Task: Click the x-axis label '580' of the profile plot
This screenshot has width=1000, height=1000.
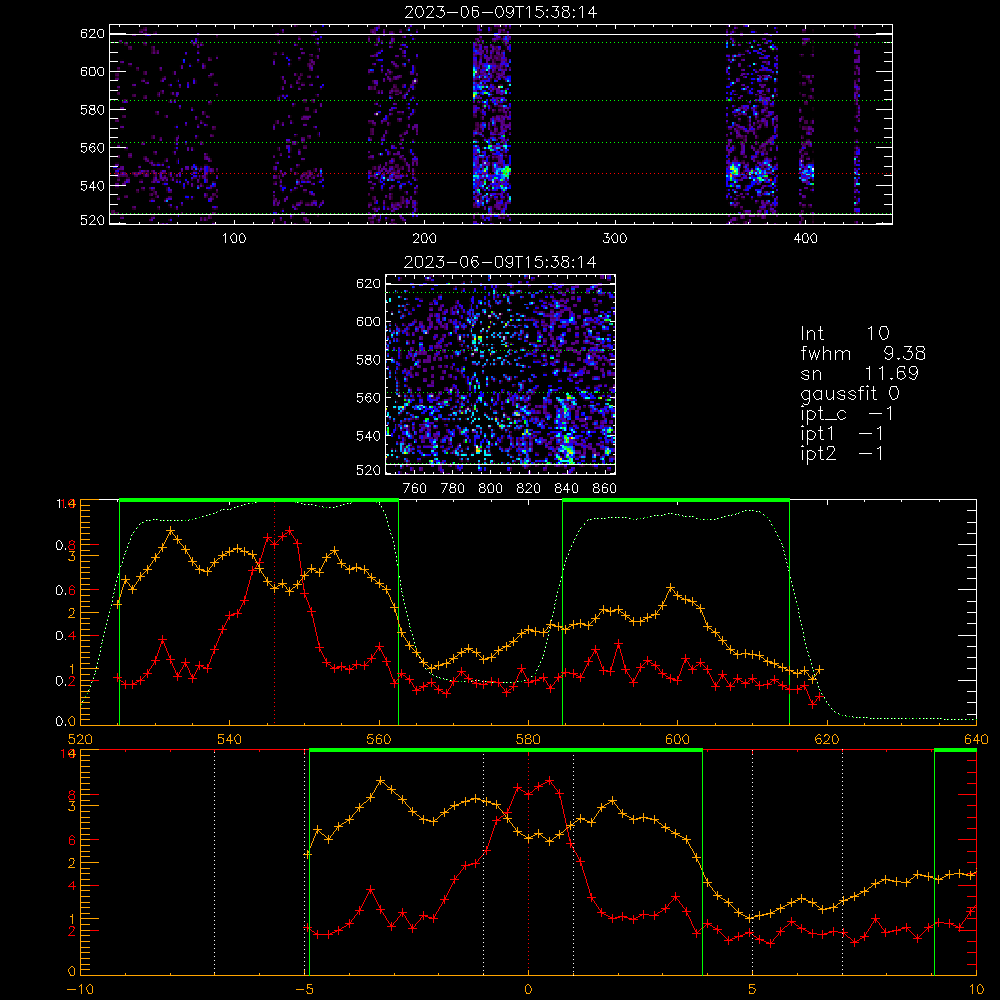Action: [528, 739]
